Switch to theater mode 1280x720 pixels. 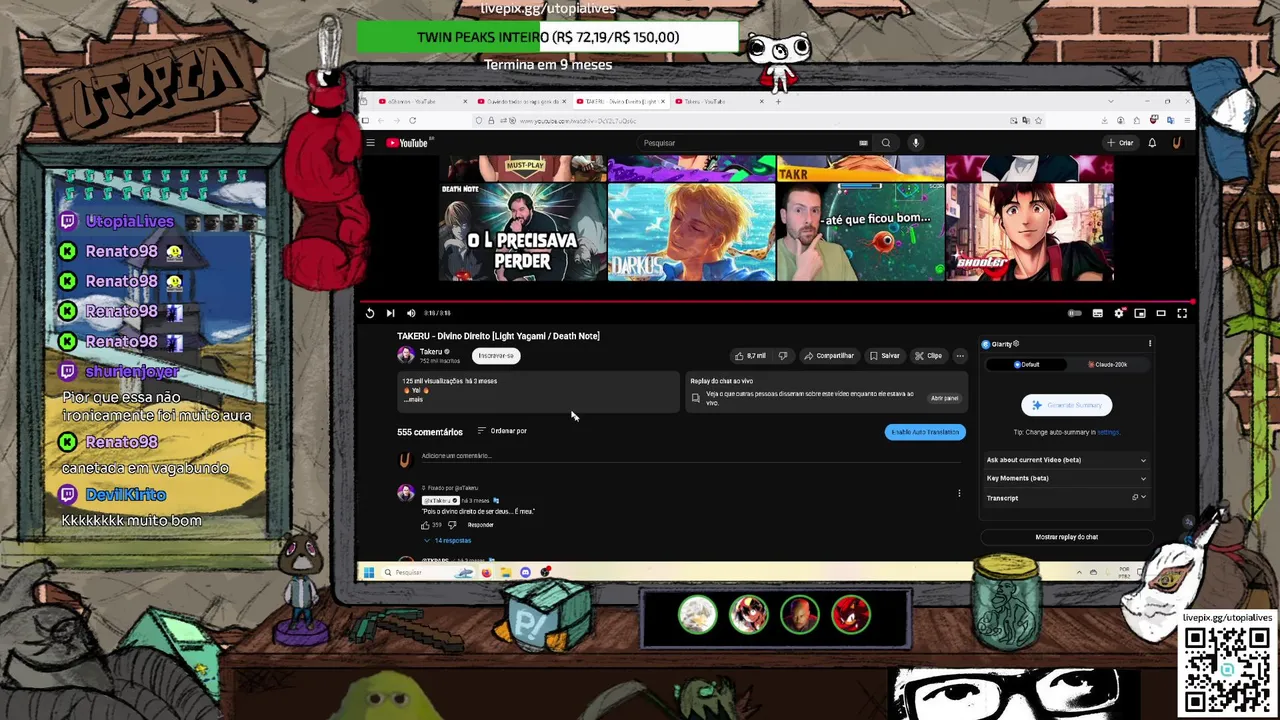click(1161, 313)
